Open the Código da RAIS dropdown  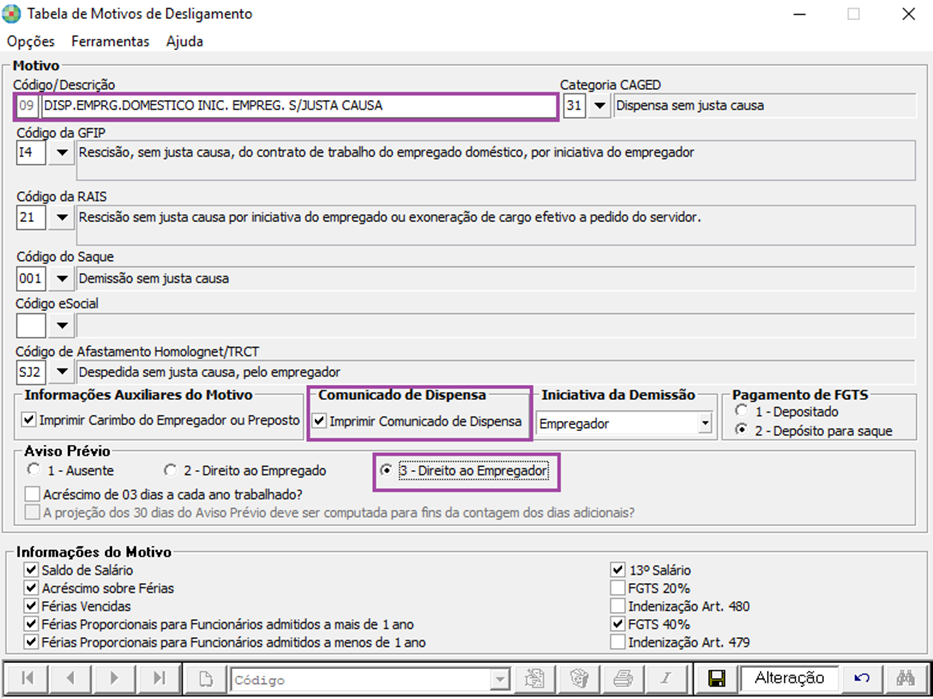point(61,218)
